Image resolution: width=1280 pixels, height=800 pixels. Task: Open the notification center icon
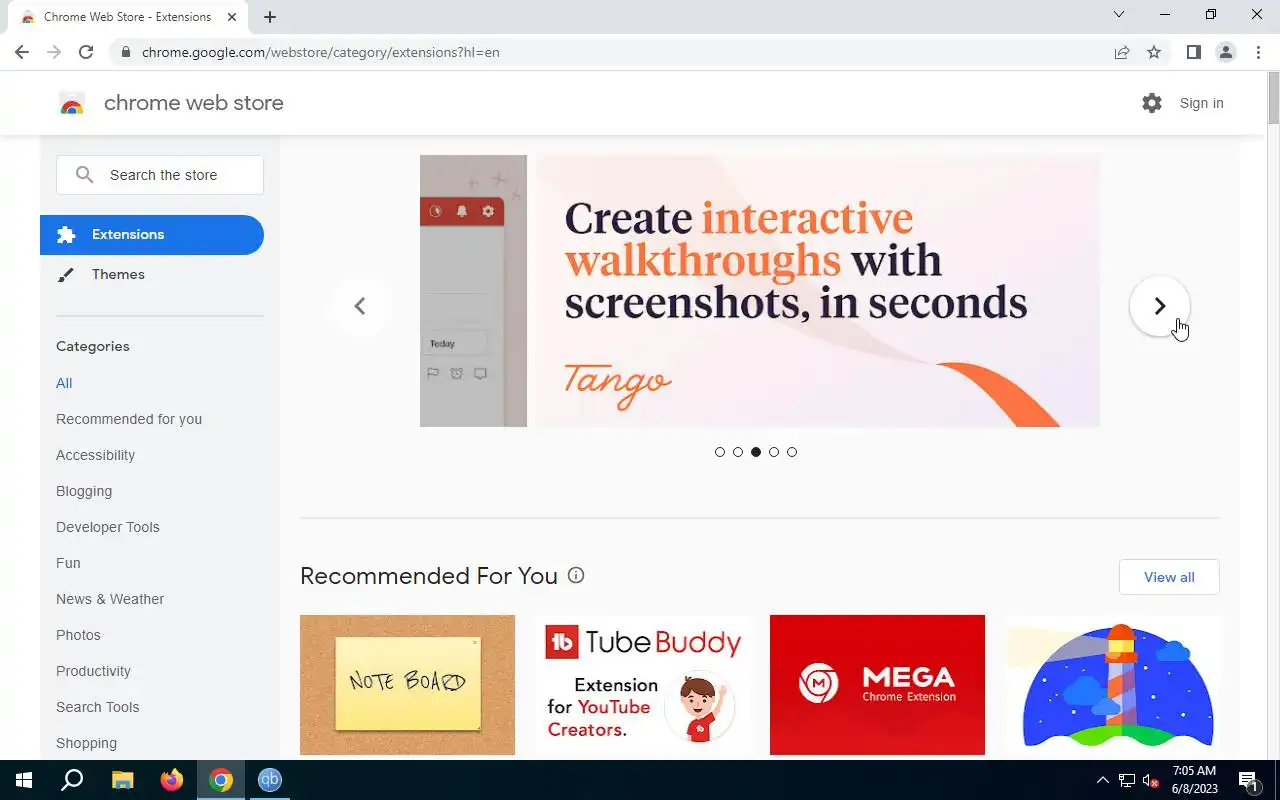click(1248, 780)
